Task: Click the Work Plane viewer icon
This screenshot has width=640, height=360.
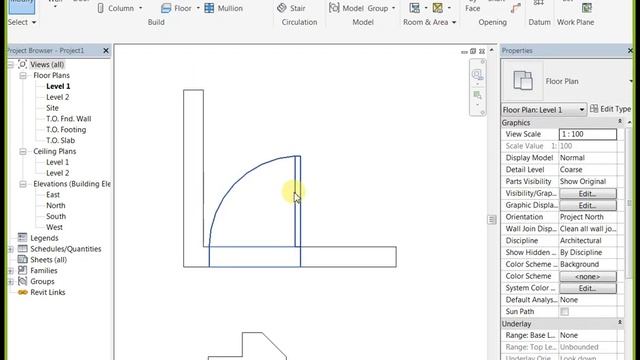Action: point(587,8)
